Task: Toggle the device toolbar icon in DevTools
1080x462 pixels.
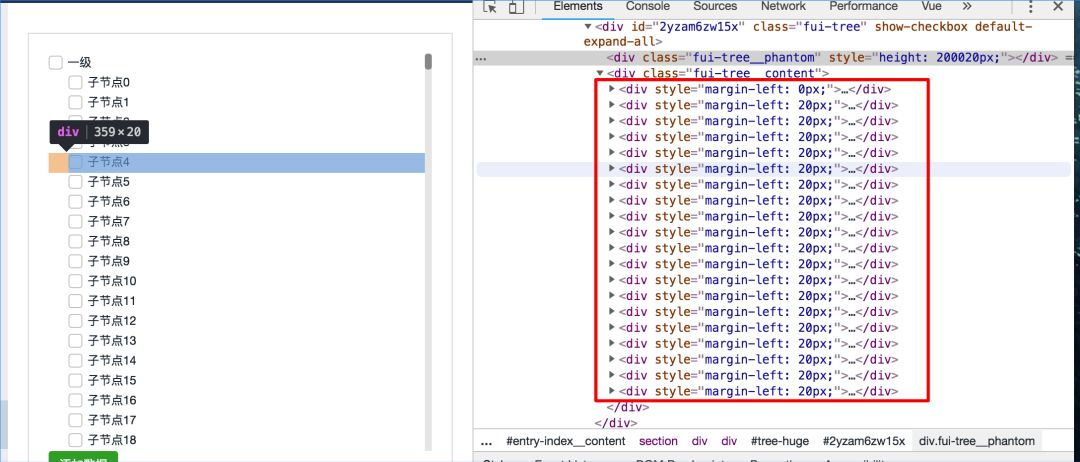Action: click(x=515, y=7)
